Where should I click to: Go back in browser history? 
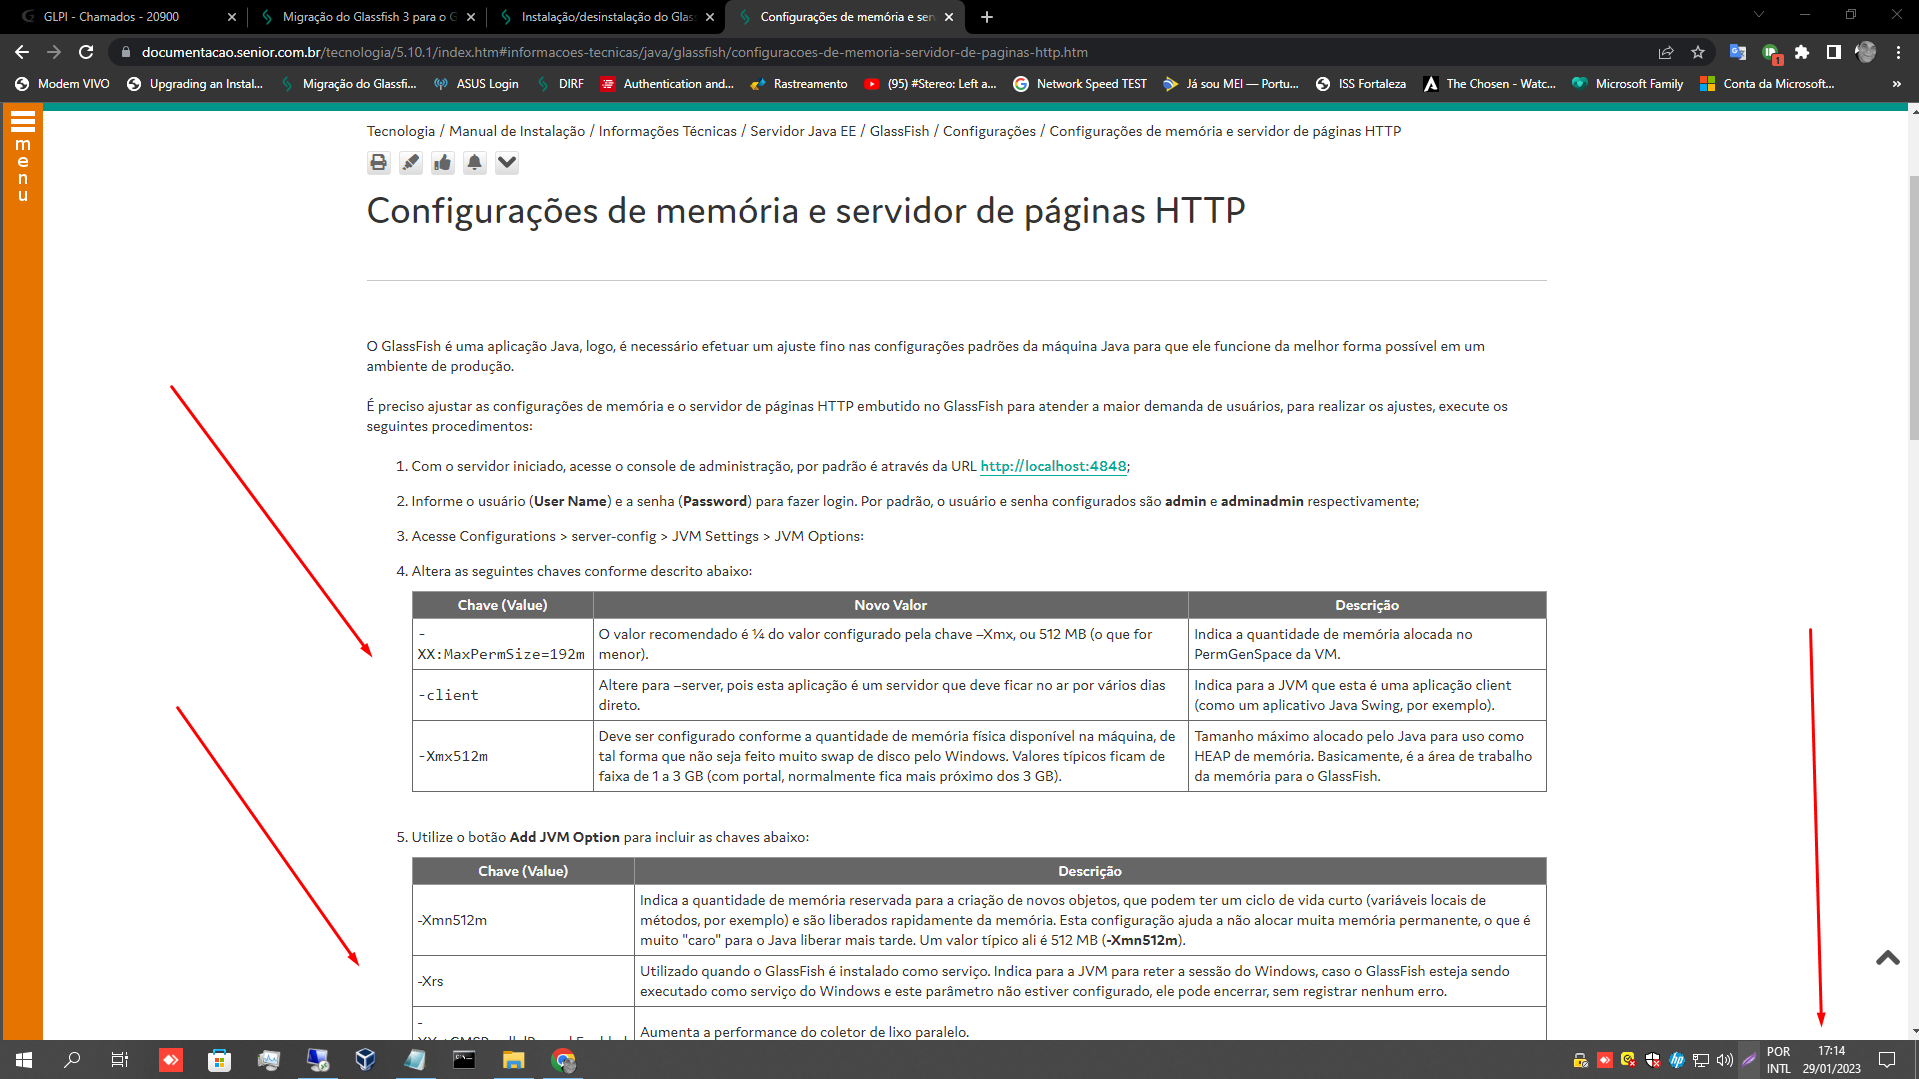point(22,52)
